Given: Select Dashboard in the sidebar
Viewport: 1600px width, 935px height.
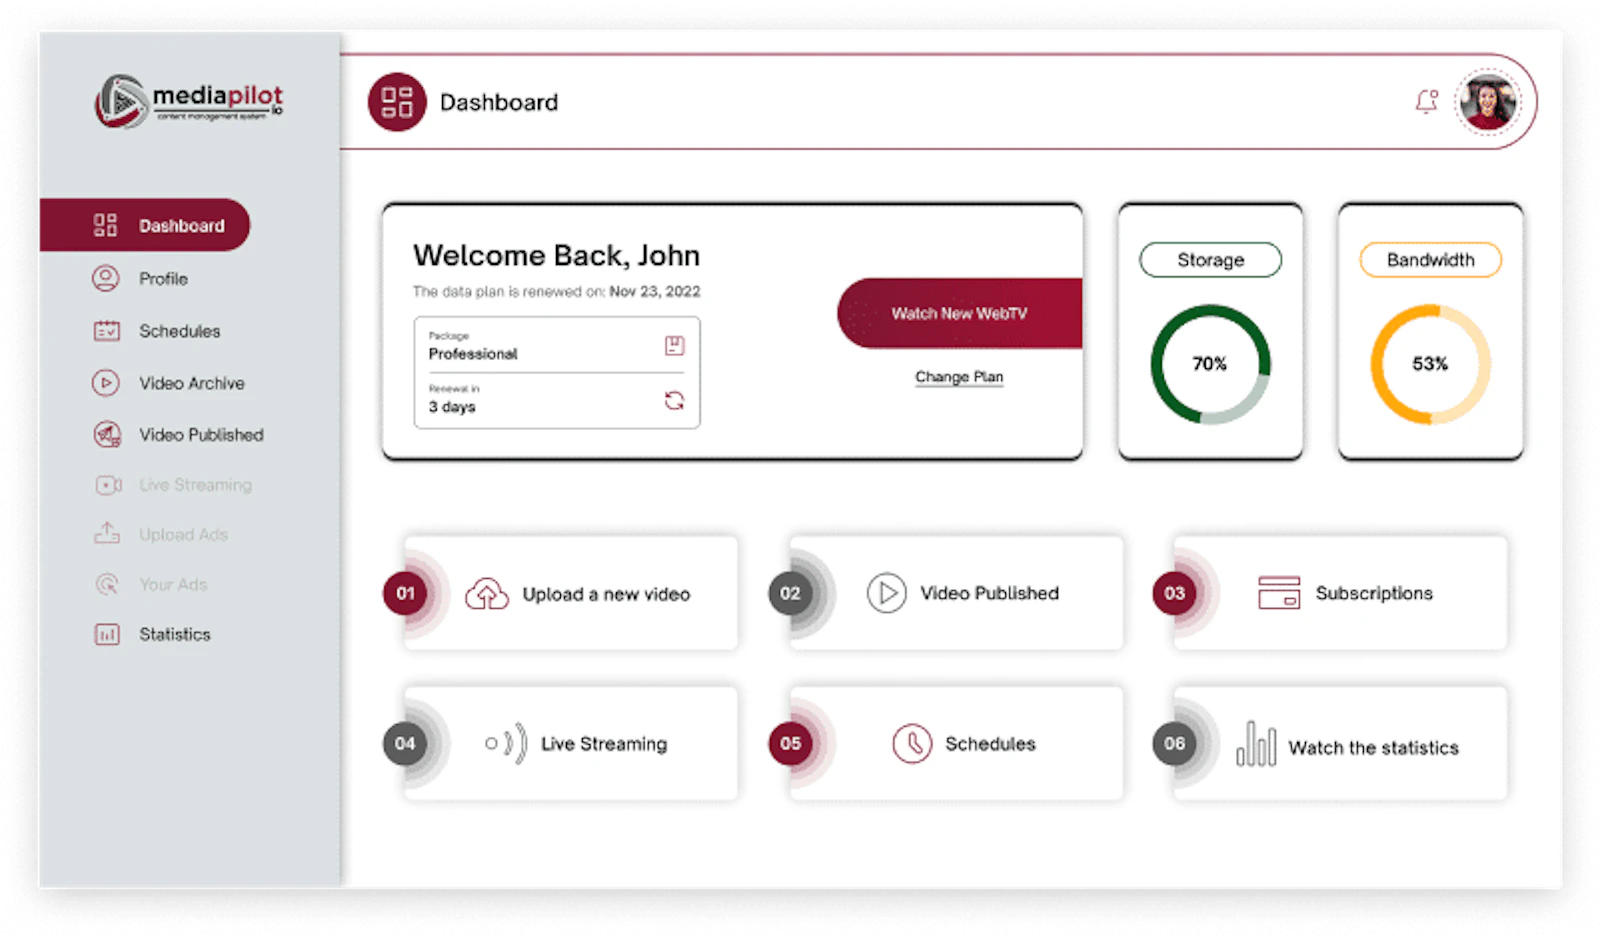Looking at the screenshot, I should coord(145,225).
